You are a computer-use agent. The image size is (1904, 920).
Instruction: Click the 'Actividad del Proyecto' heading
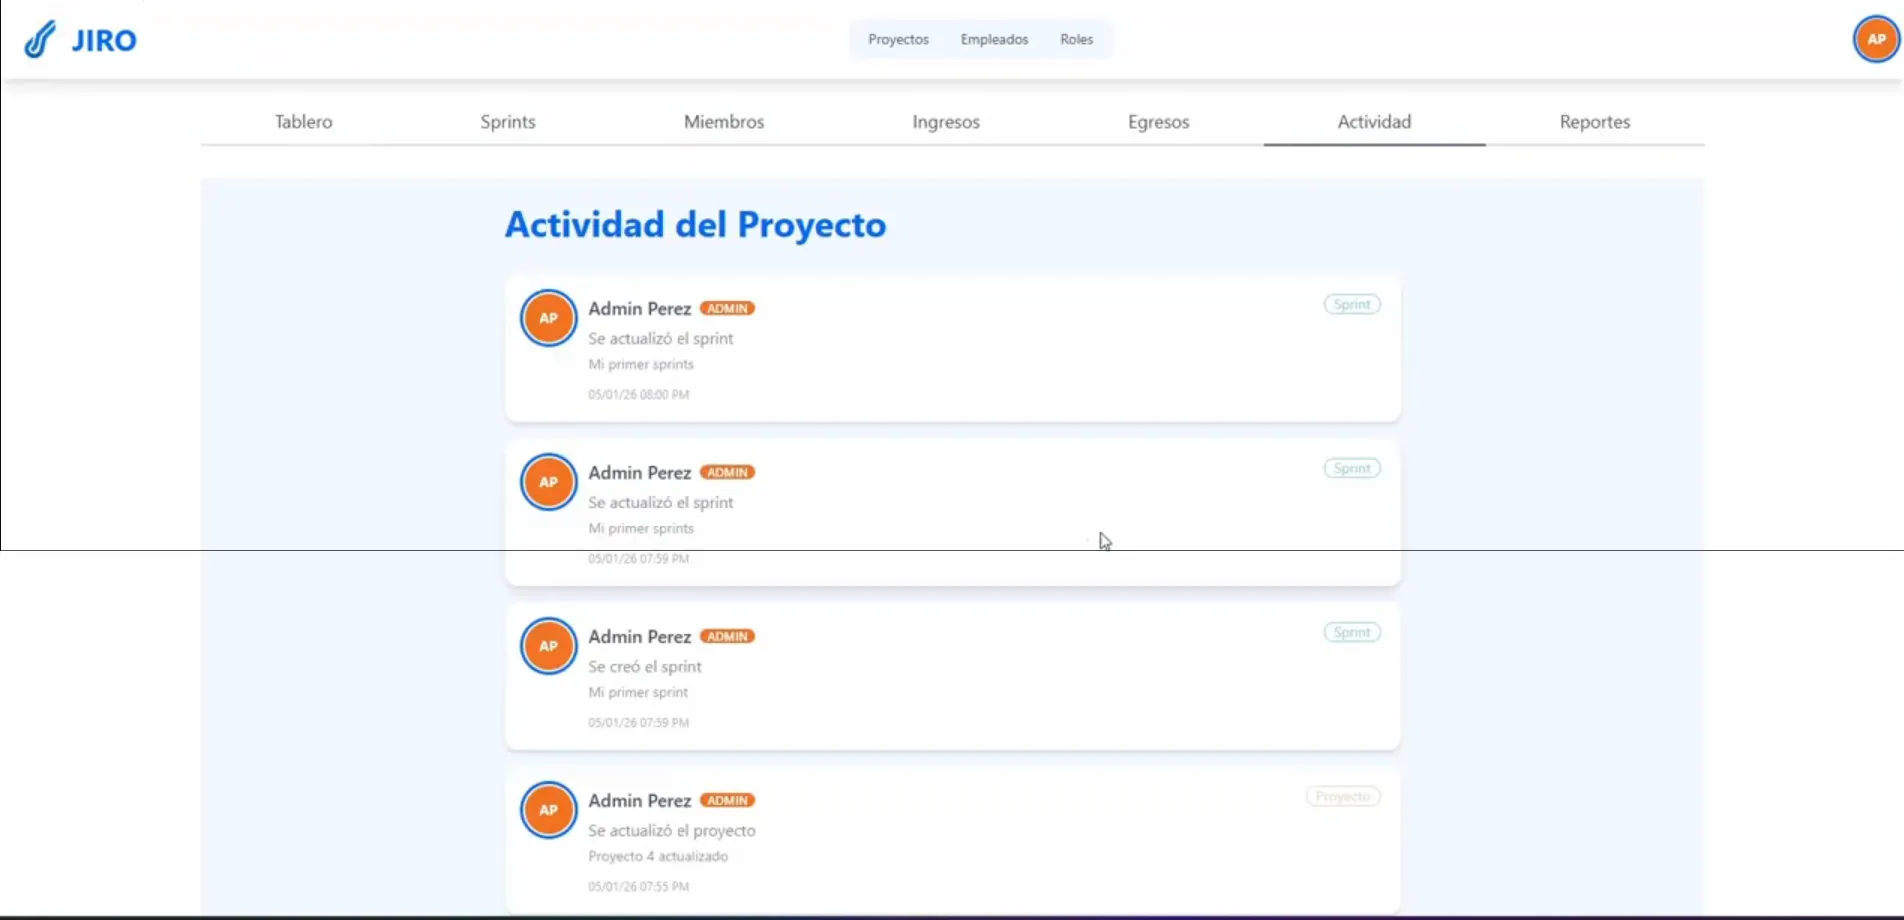click(696, 224)
